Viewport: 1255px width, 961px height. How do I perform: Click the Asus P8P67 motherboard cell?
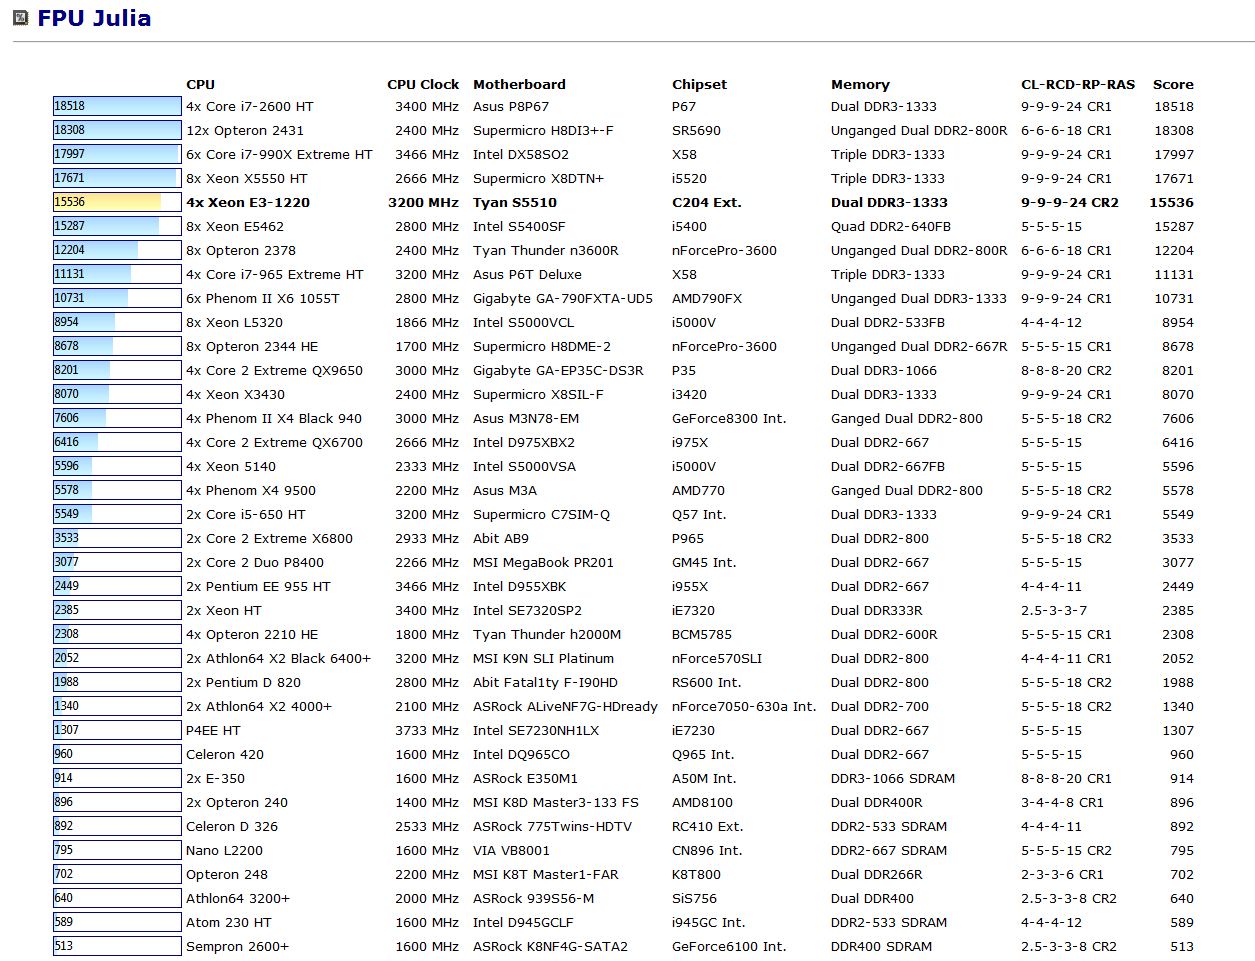[x=511, y=106]
